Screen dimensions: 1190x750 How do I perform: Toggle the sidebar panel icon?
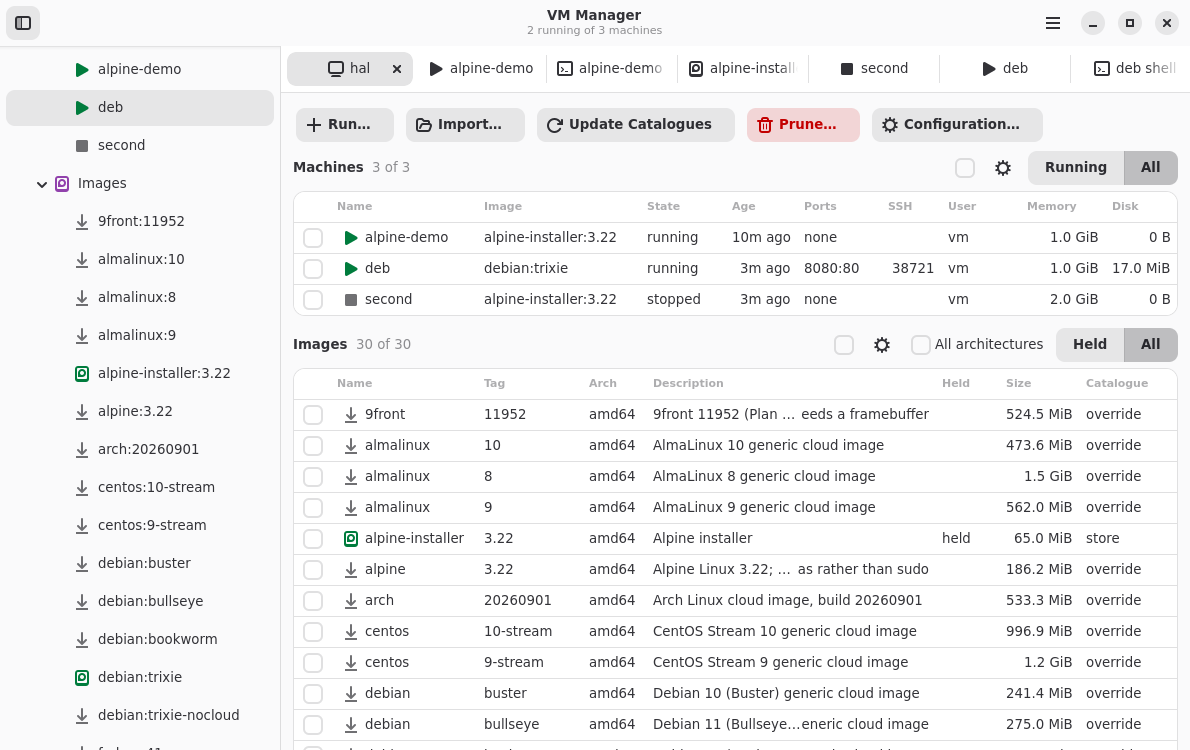[23, 23]
